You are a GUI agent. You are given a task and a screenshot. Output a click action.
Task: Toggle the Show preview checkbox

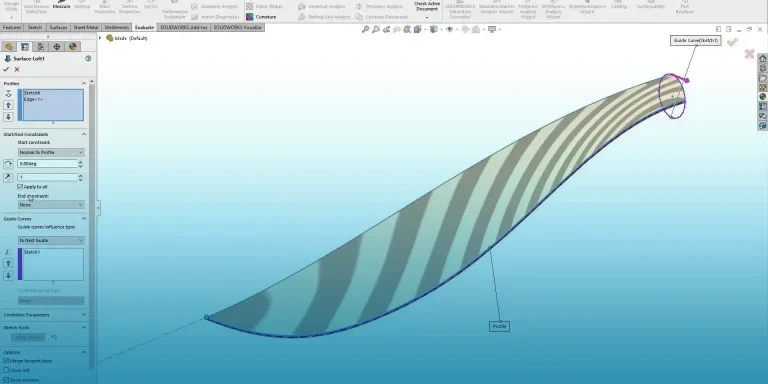(x=6, y=380)
